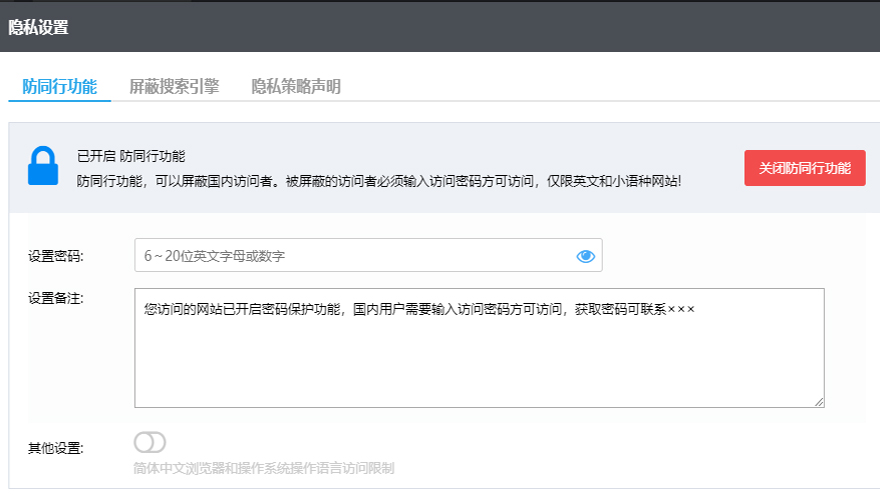
Task: Click the 简体中文浏览器和操作系统 restriction description
Action: [x=264, y=468]
